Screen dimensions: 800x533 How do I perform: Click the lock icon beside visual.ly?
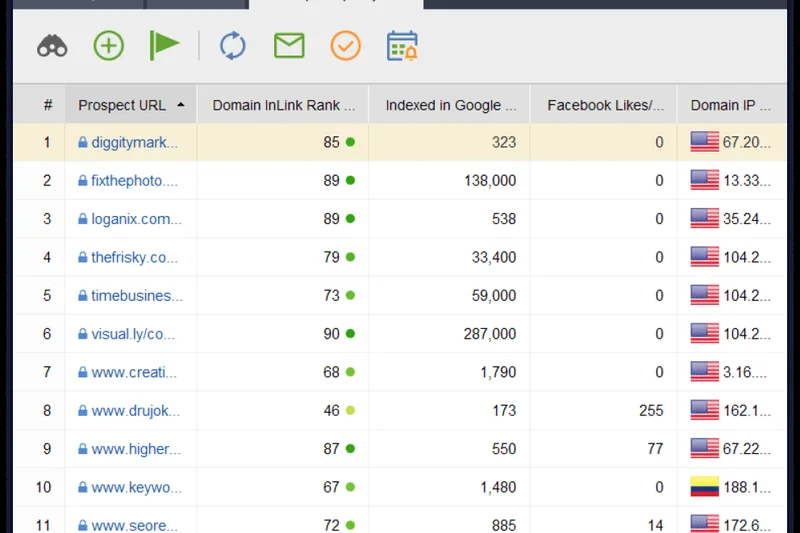pyautogui.click(x=83, y=333)
